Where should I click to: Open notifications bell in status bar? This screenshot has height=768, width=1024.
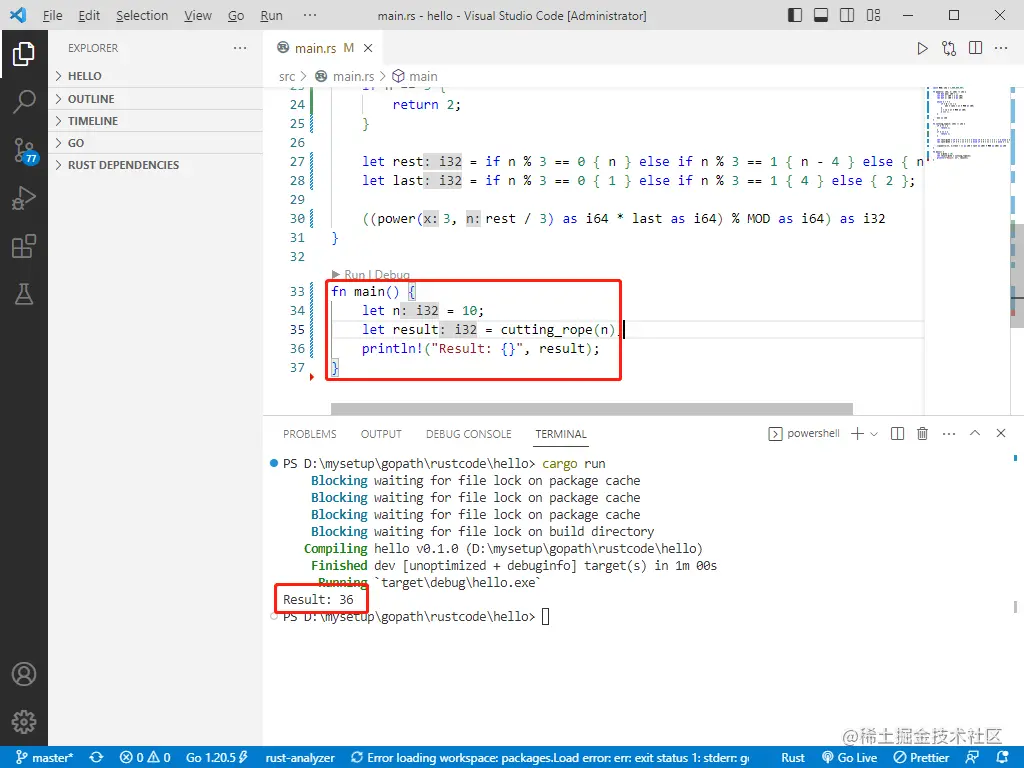tap(1002, 758)
